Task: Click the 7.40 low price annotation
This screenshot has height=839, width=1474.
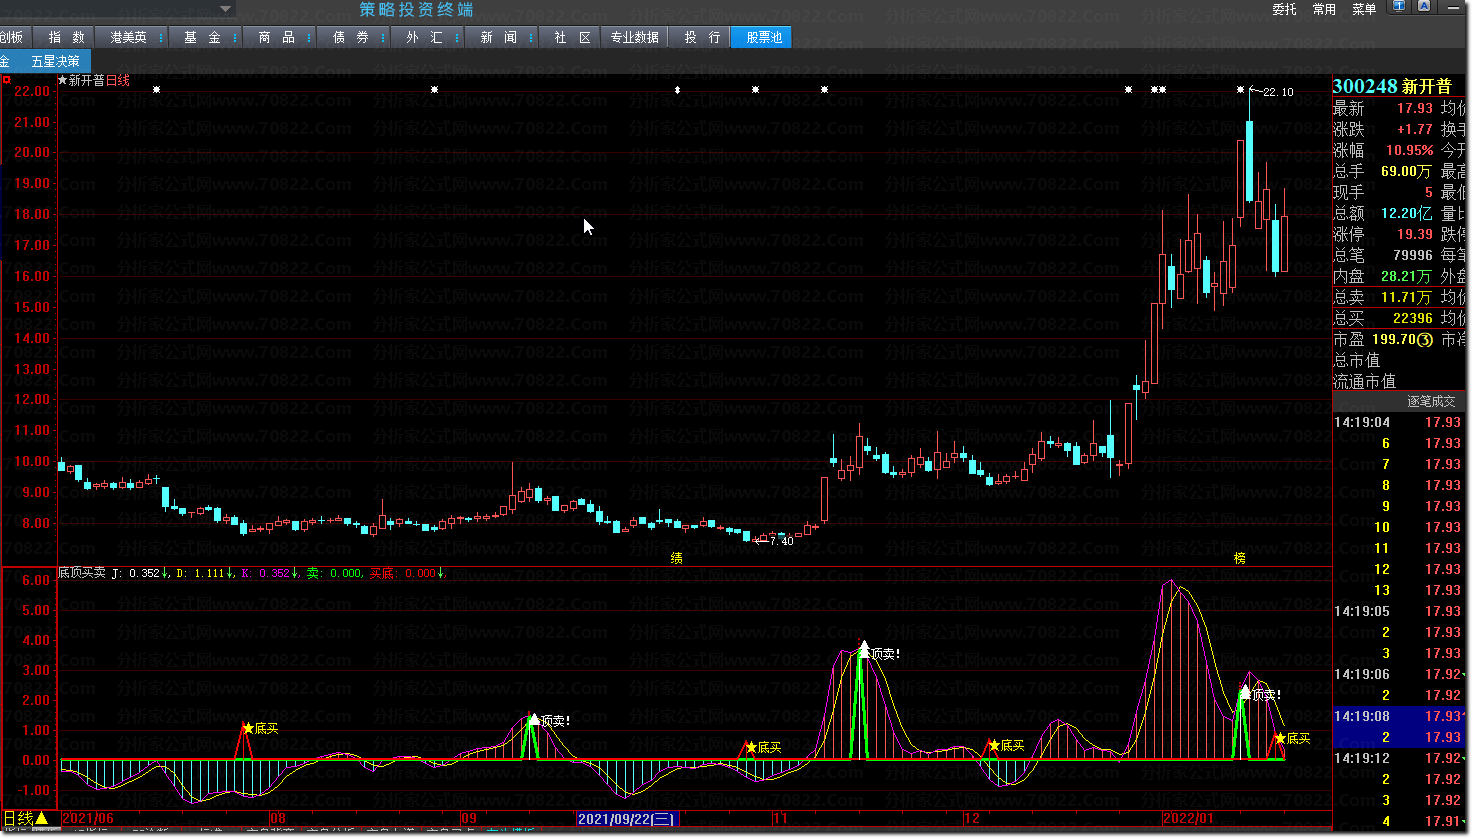Action: coord(776,541)
